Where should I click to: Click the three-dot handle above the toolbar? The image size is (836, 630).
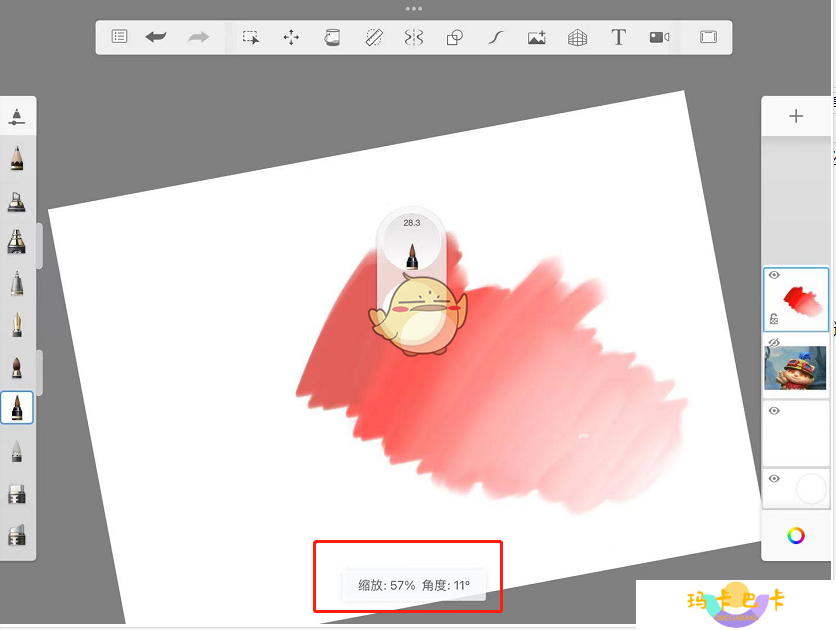[414, 9]
